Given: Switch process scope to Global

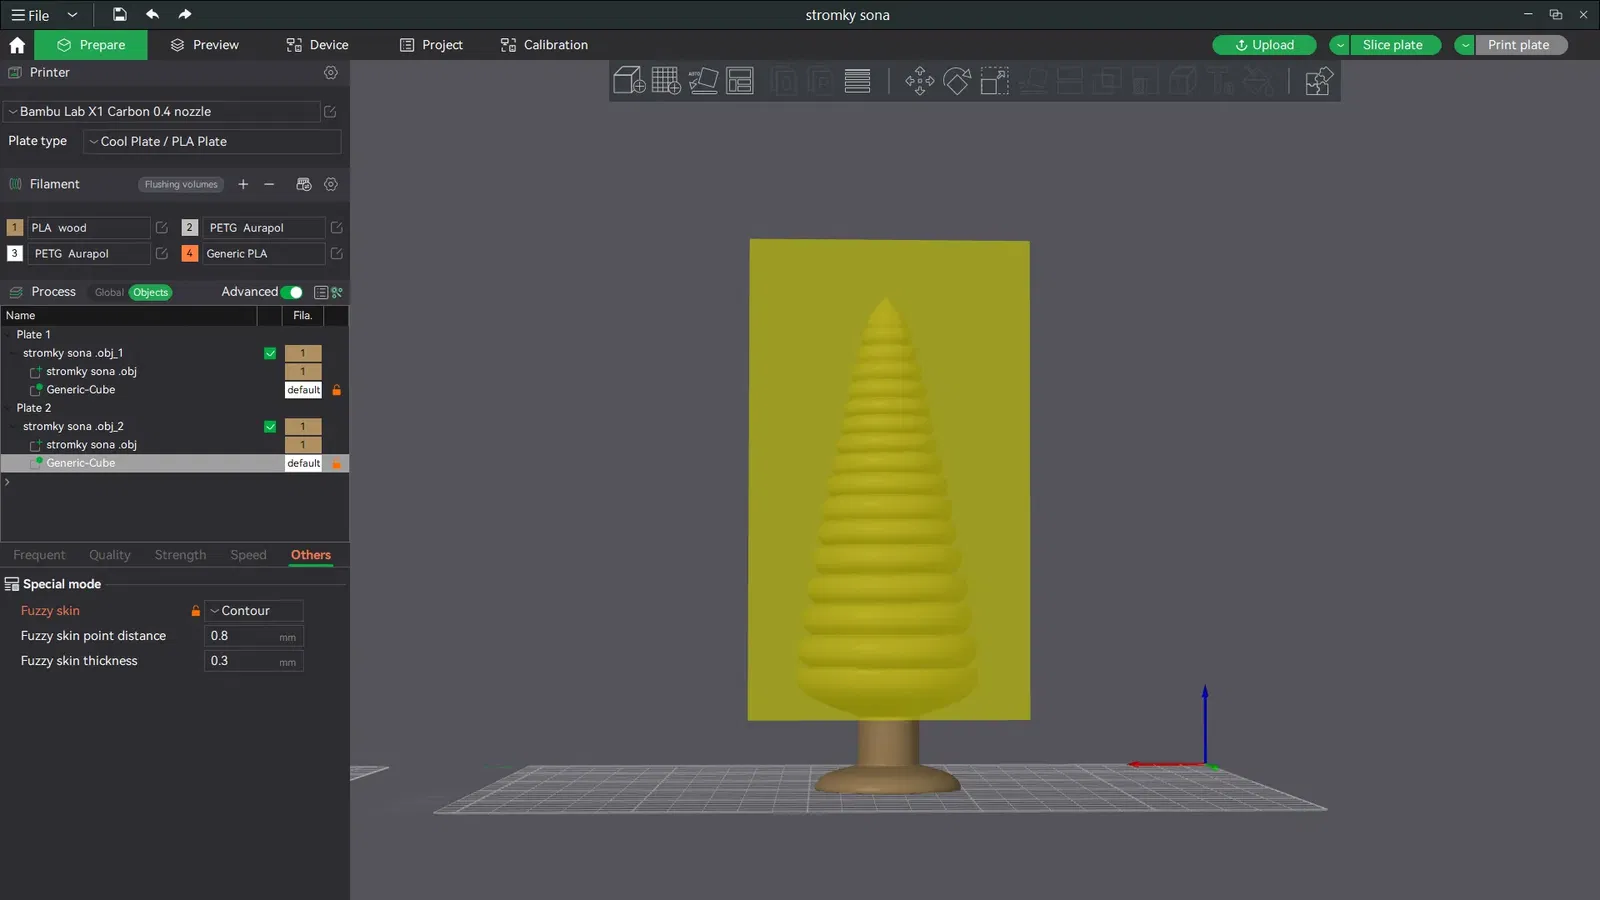Looking at the screenshot, I should click(x=109, y=292).
